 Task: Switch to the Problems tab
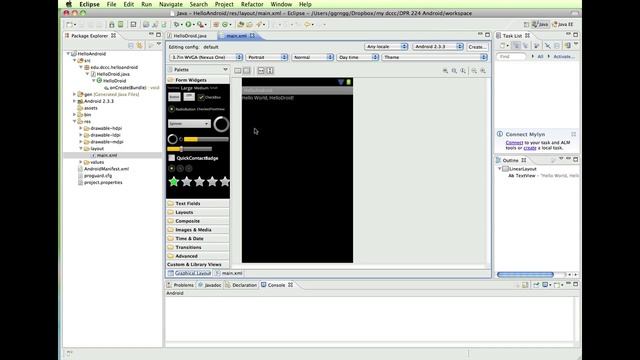(180, 285)
